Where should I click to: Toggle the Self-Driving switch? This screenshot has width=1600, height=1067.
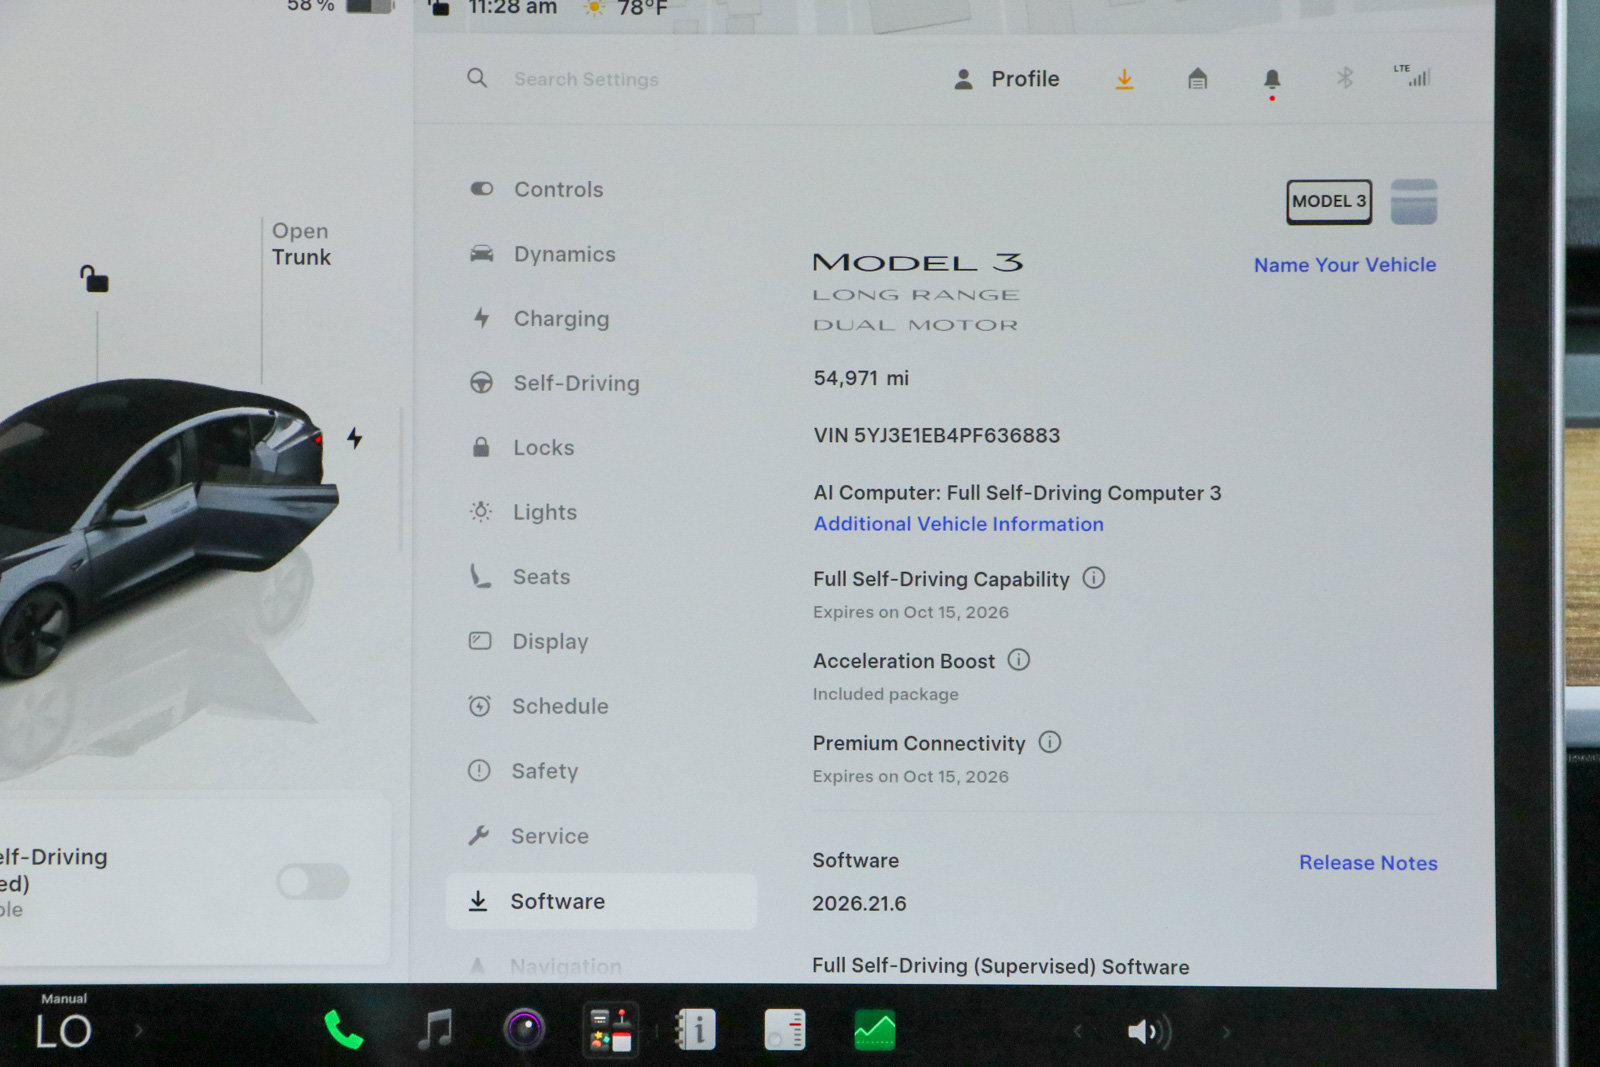pos(313,882)
